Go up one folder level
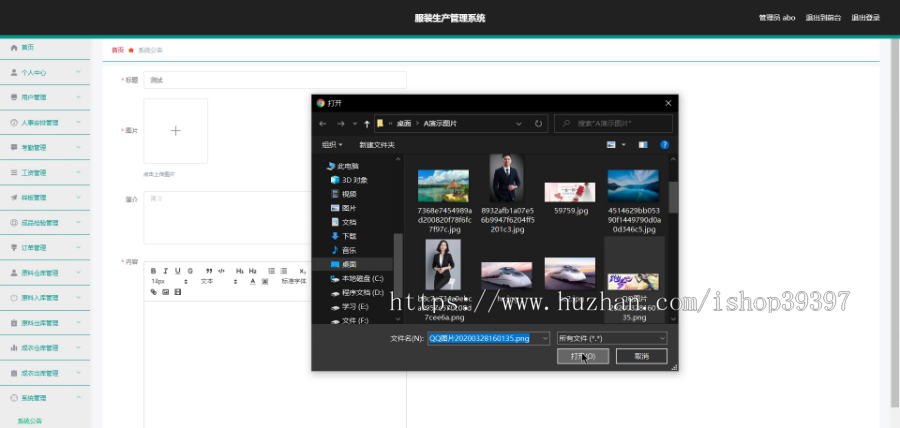 pos(367,123)
